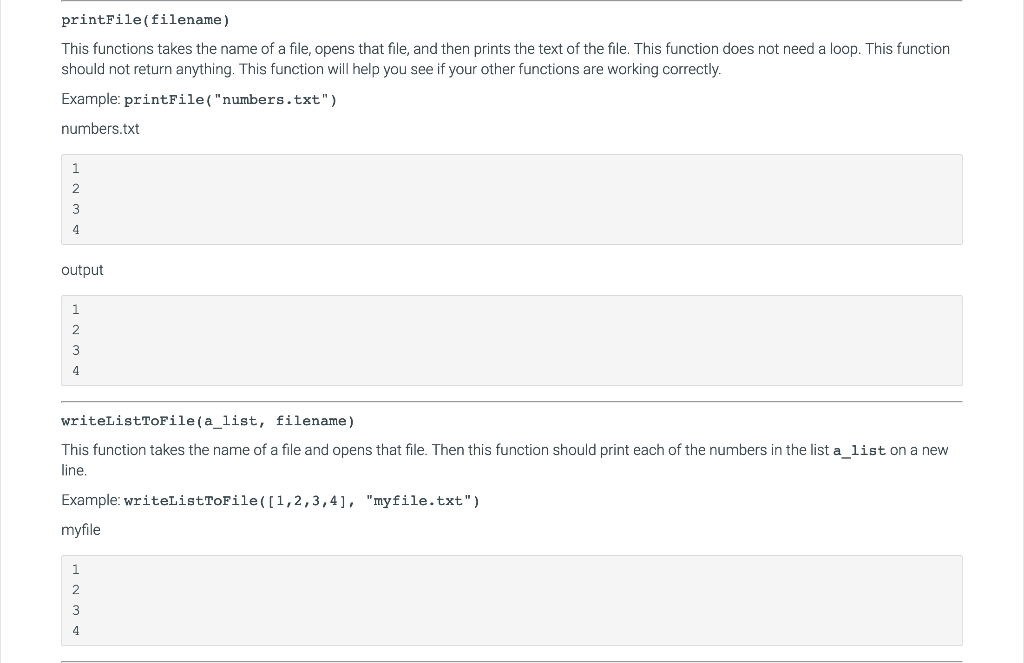Click inside the numbers.txt contents code block
This screenshot has height=663, width=1024.
[512, 199]
